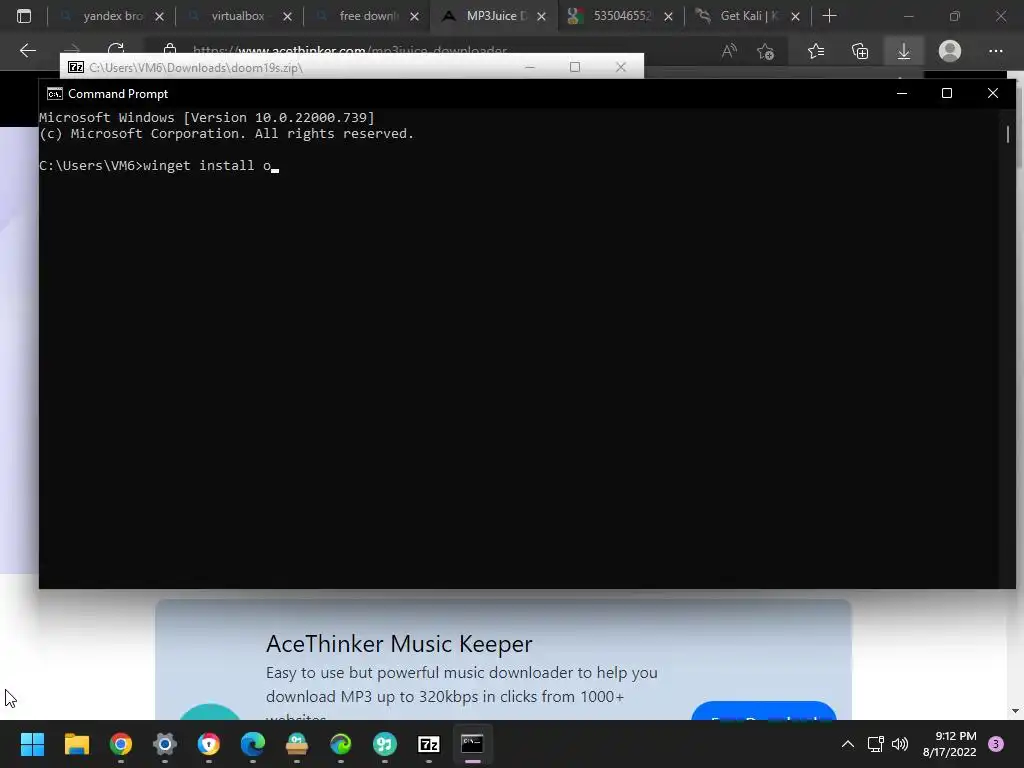Open the Edge profile avatar
1024x768 pixels.
950,51
